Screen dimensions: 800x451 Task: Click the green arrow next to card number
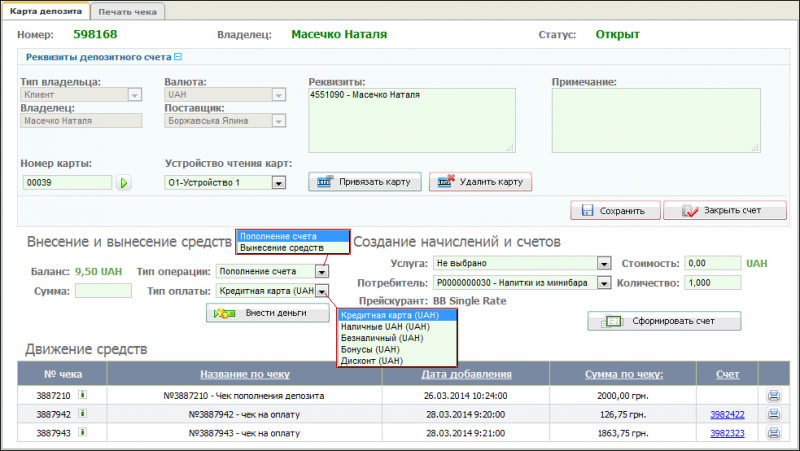coord(125,183)
